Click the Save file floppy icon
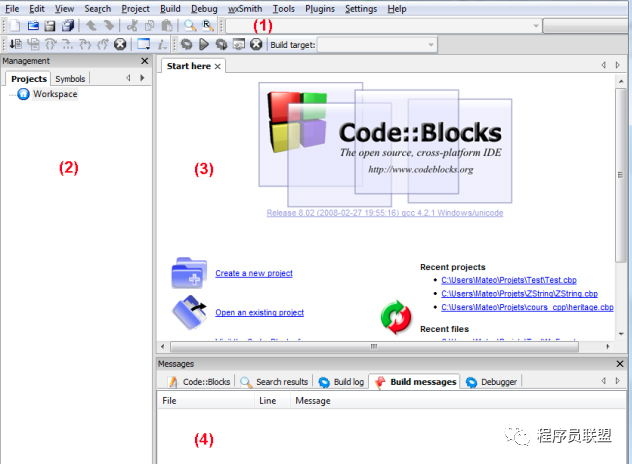The height and width of the screenshot is (464, 632). click(x=50, y=26)
